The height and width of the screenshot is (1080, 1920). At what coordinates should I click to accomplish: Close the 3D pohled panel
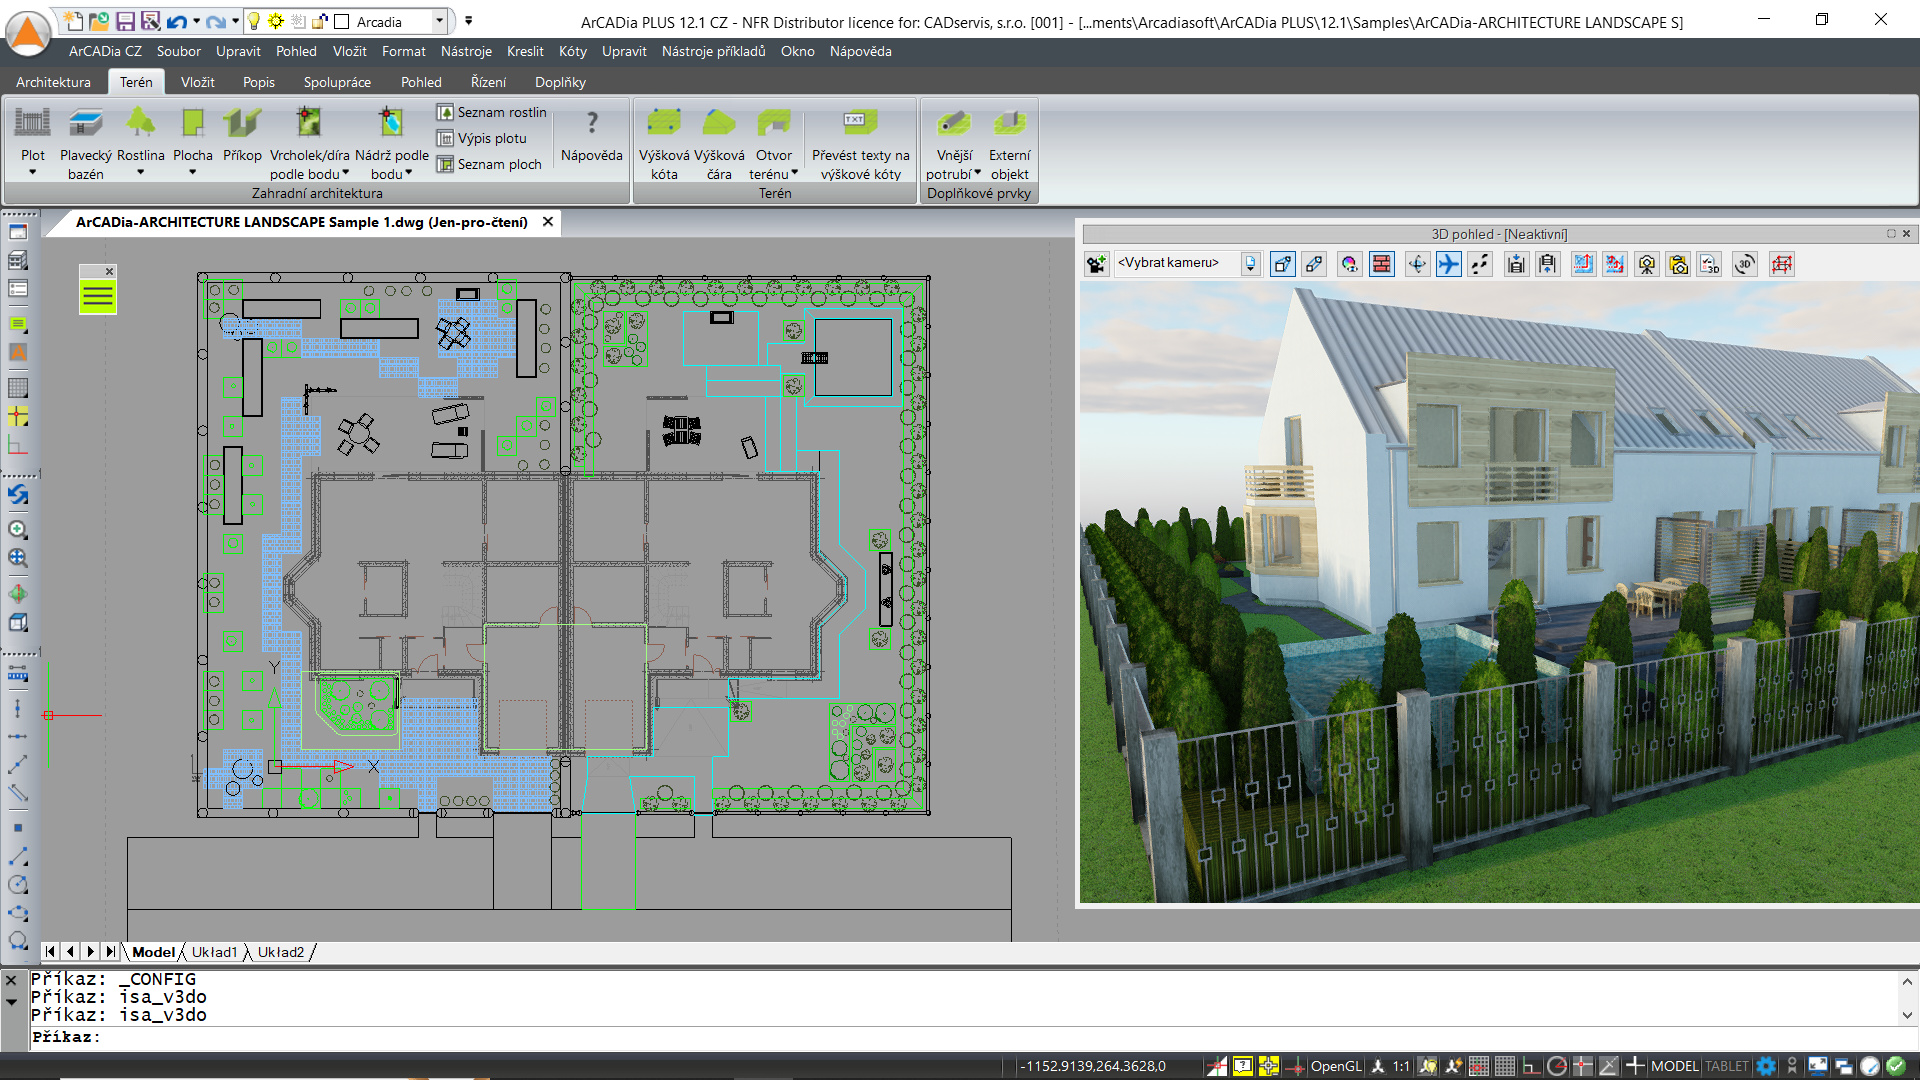1906,234
